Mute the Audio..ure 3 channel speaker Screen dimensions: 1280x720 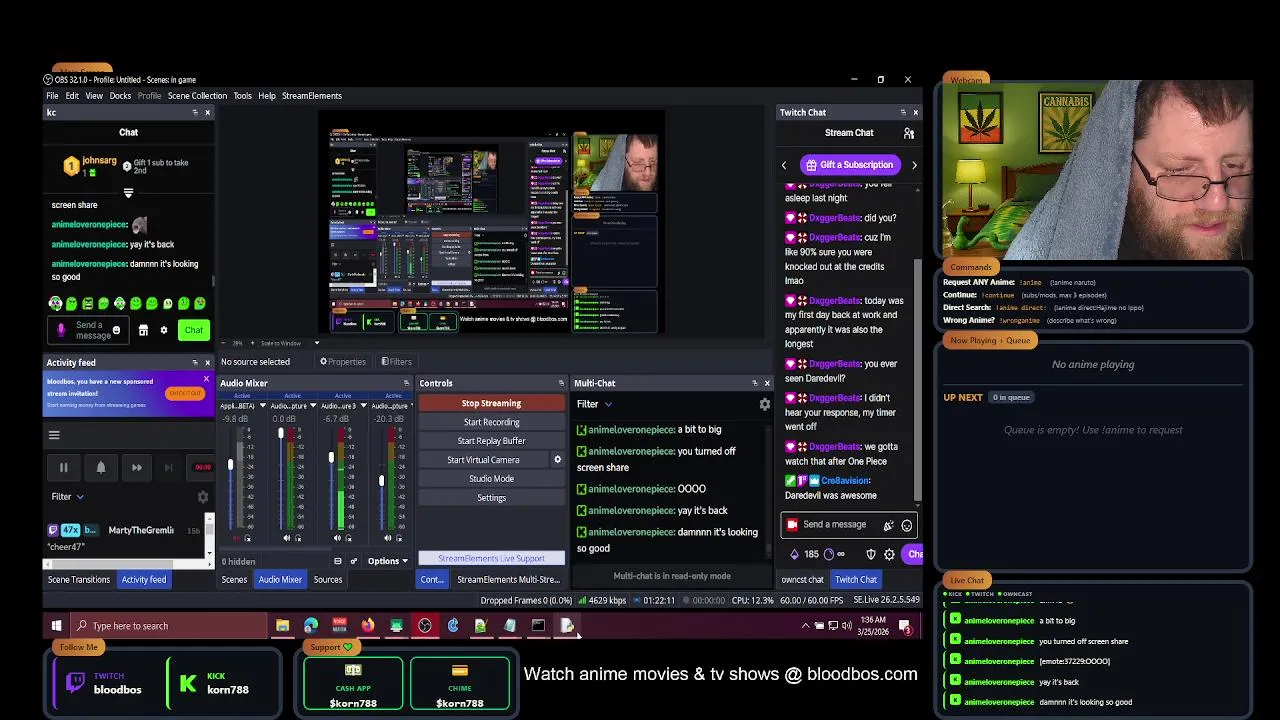tap(337, 538)
